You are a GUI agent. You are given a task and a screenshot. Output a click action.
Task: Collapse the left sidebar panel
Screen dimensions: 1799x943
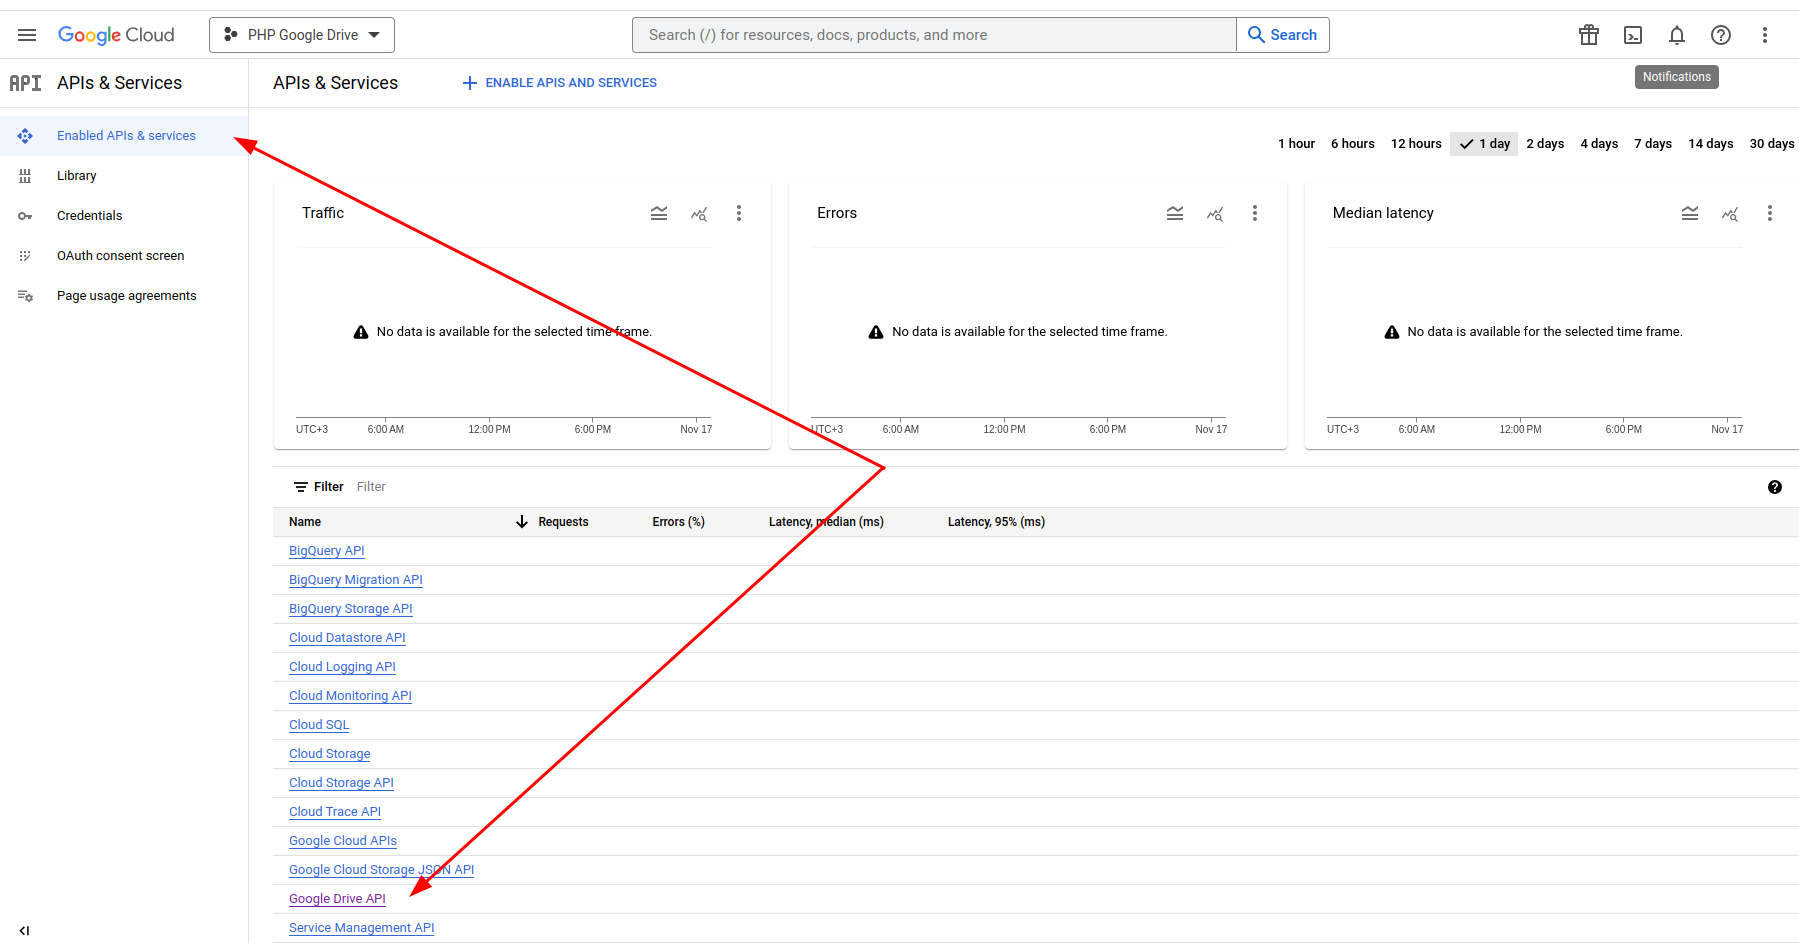[24, 930]
